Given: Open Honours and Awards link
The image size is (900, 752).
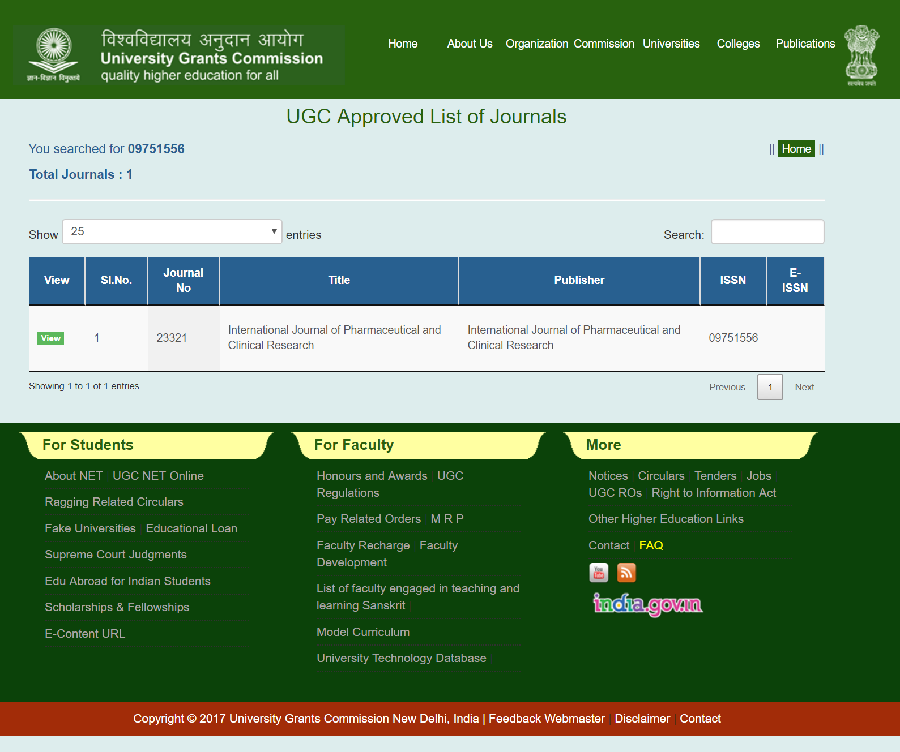Looking at the screenshot, I should click(x=372, y=476).
